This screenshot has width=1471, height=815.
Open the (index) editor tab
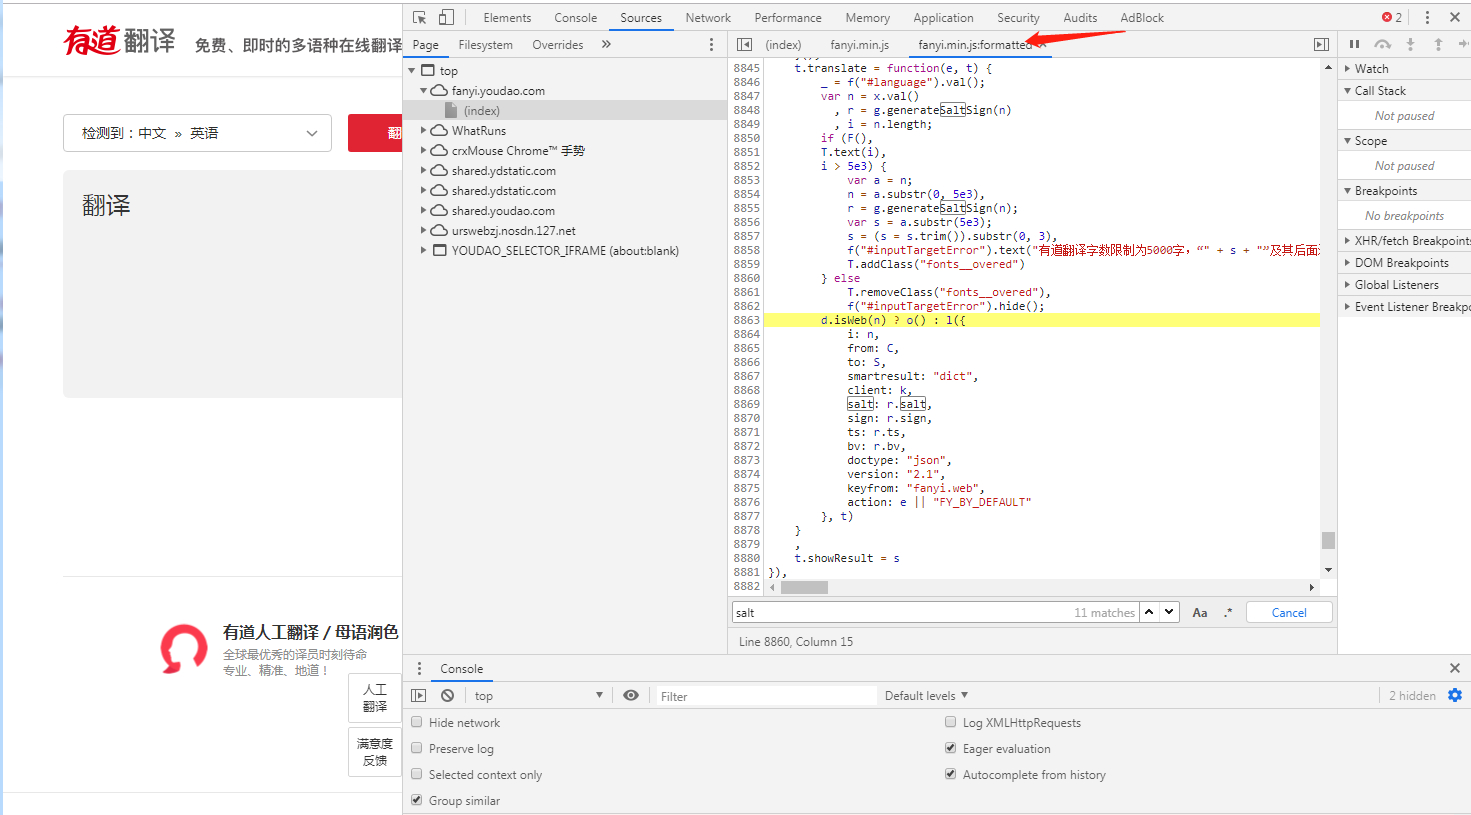(x=783, y=45)
